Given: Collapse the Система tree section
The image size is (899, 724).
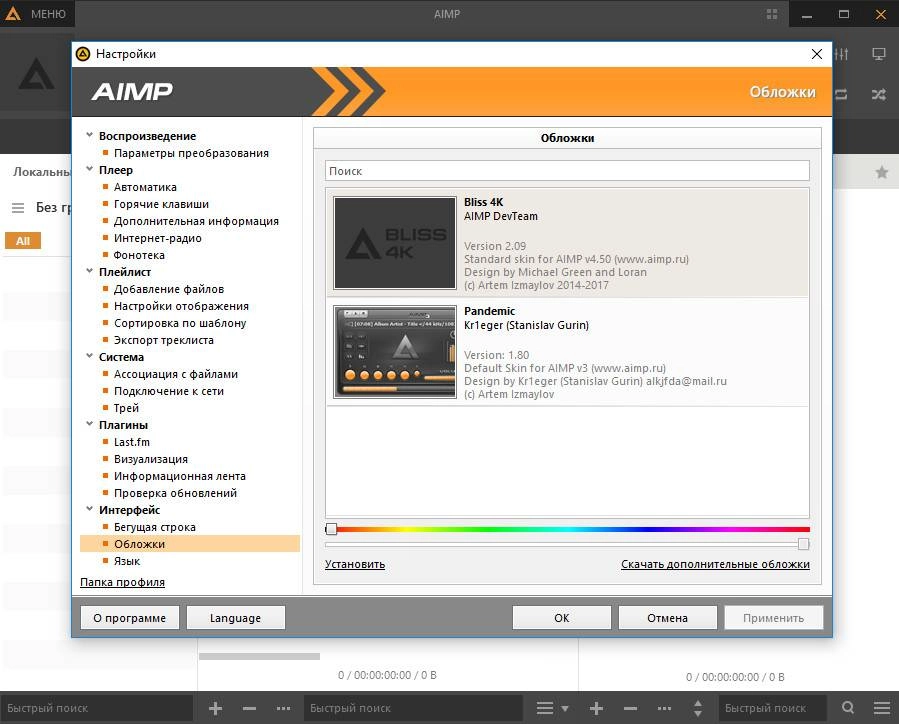Looking at the screenshot, I should click(x=89, y=356).
